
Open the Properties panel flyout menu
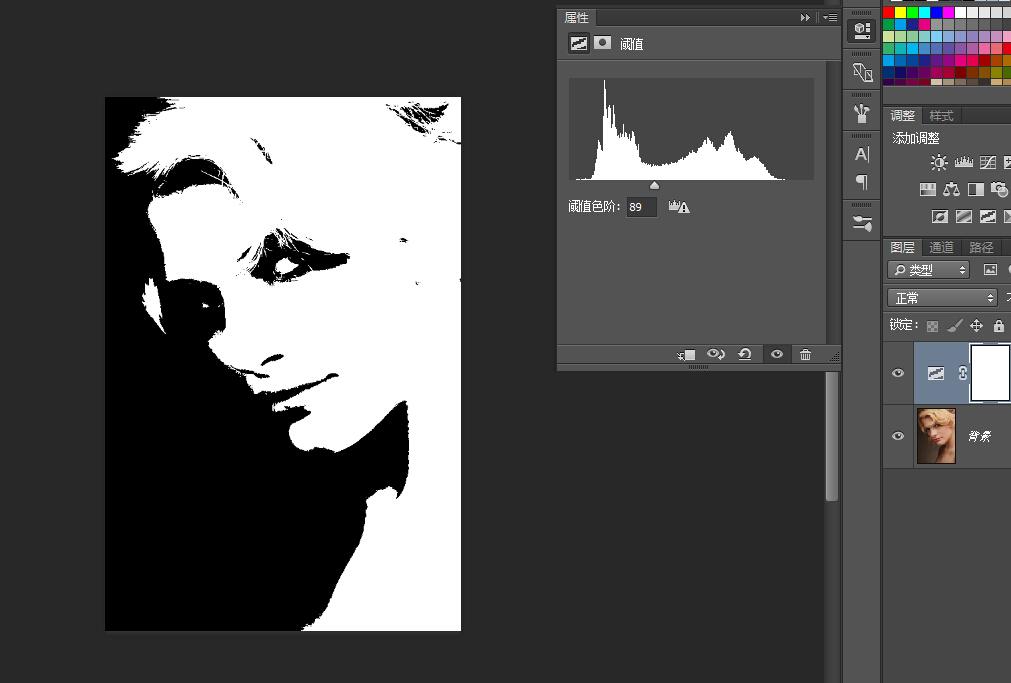coord(830,17)
